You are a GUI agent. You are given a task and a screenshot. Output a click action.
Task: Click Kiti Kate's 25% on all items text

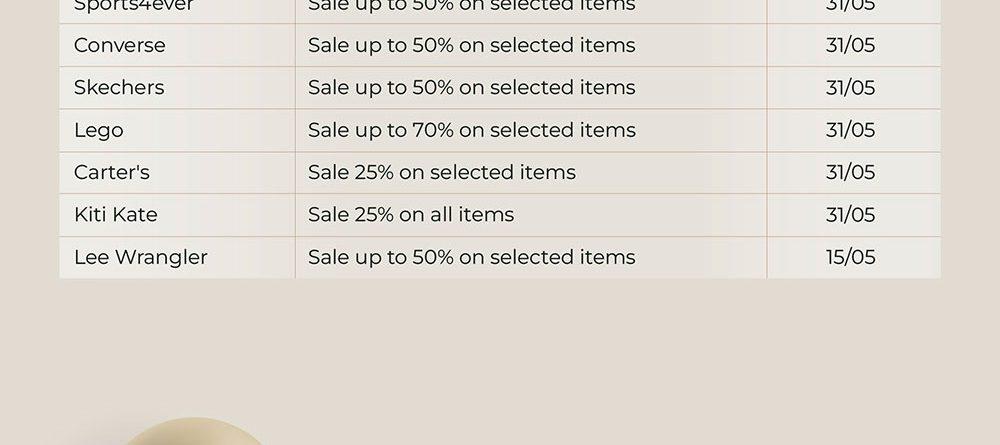[411, 214]
